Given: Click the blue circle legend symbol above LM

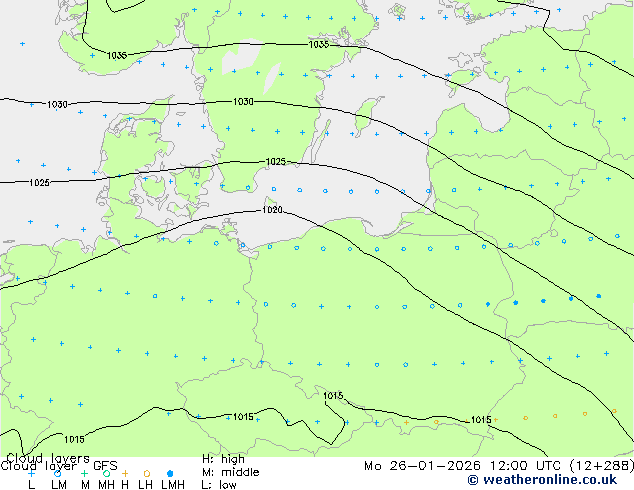Looking at the screenshot, I should coord(58,473).
